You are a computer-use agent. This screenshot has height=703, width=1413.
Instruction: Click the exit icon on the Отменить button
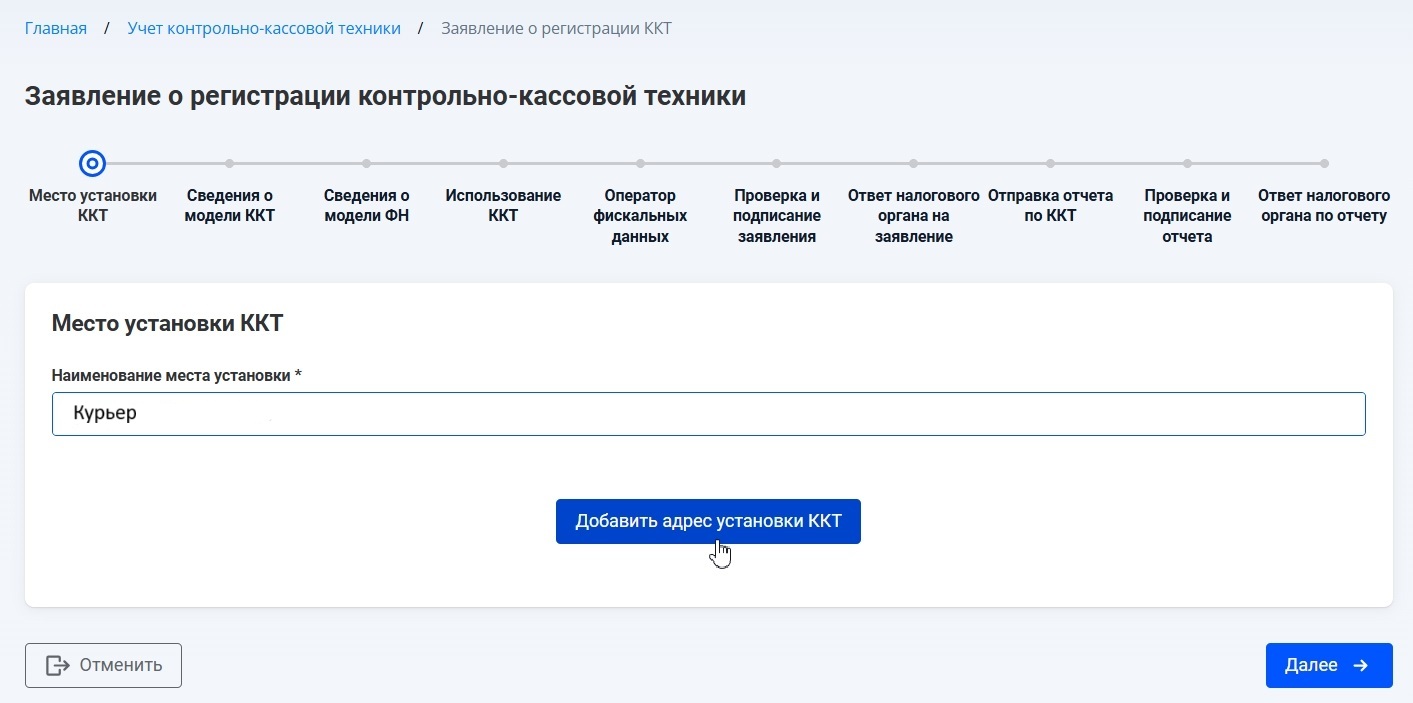(x=58, y=665)
